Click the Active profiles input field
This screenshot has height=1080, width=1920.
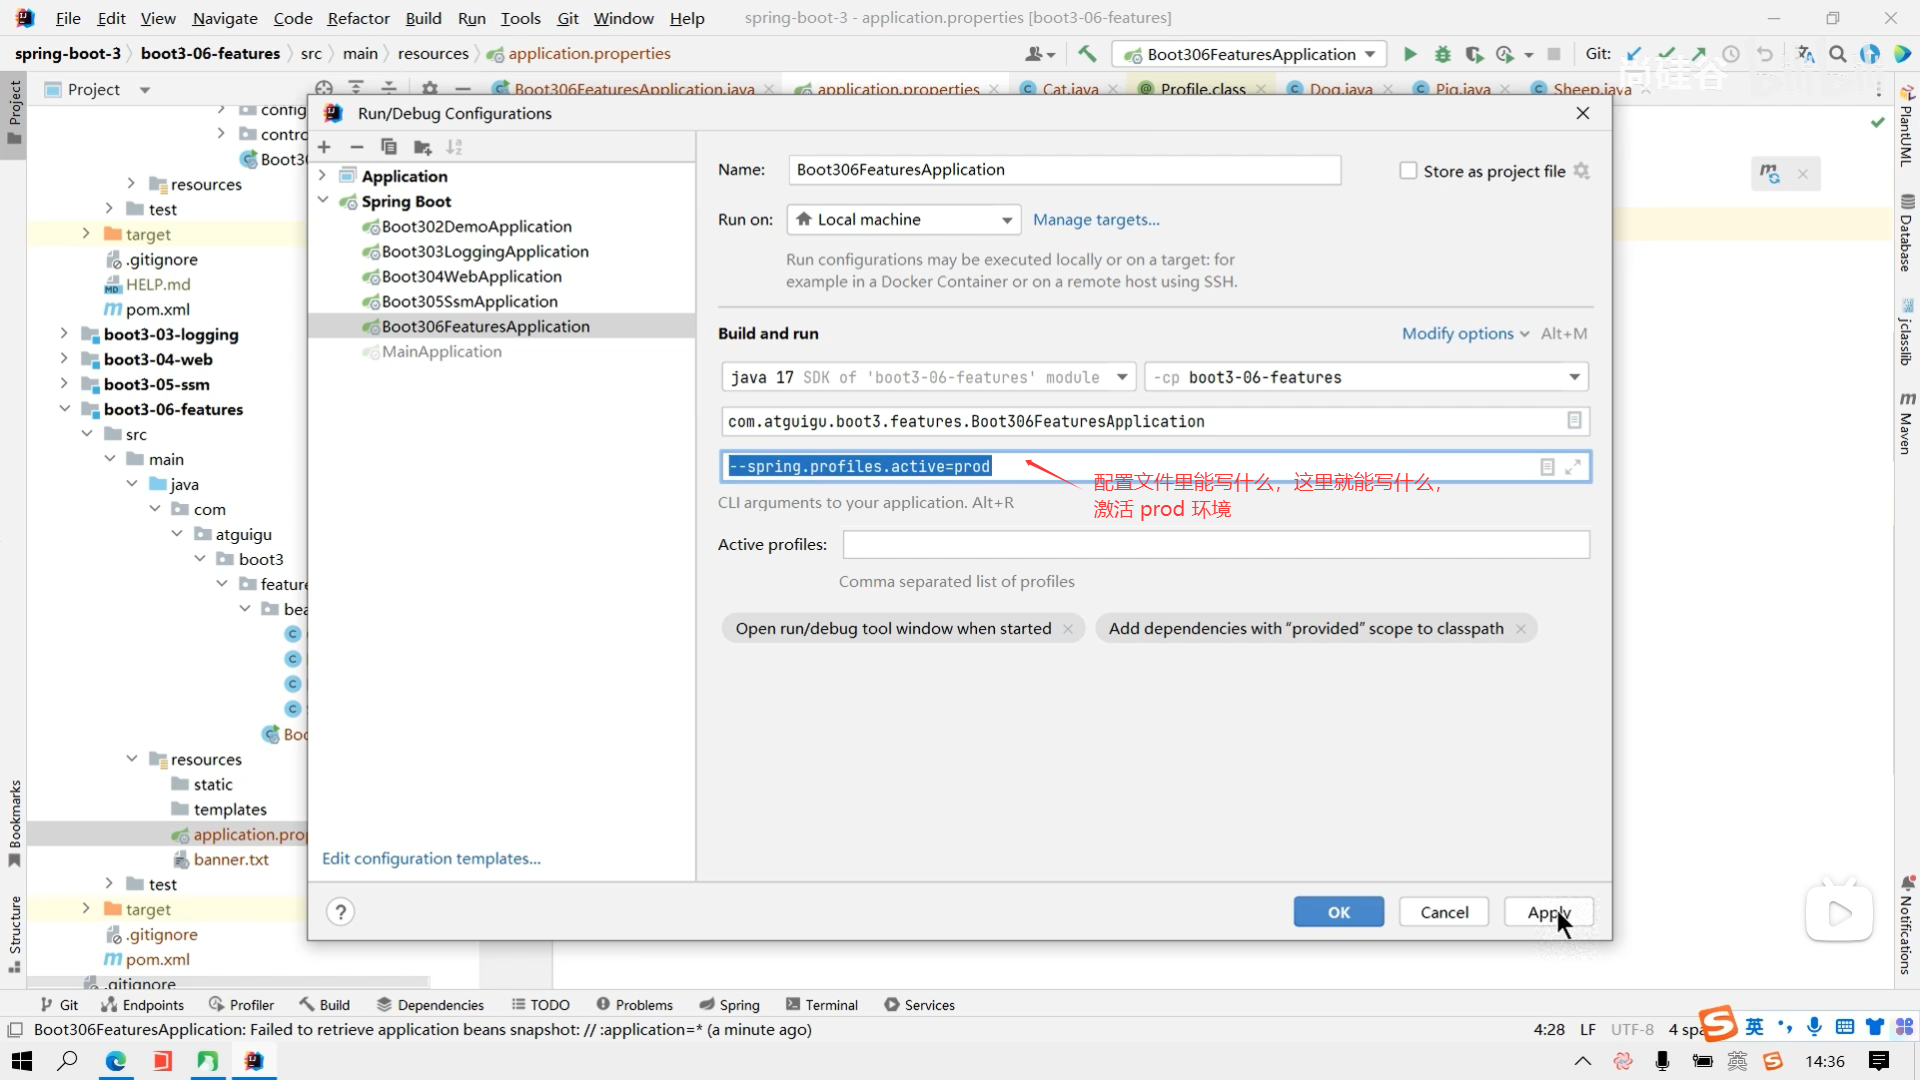(1215, 545)
